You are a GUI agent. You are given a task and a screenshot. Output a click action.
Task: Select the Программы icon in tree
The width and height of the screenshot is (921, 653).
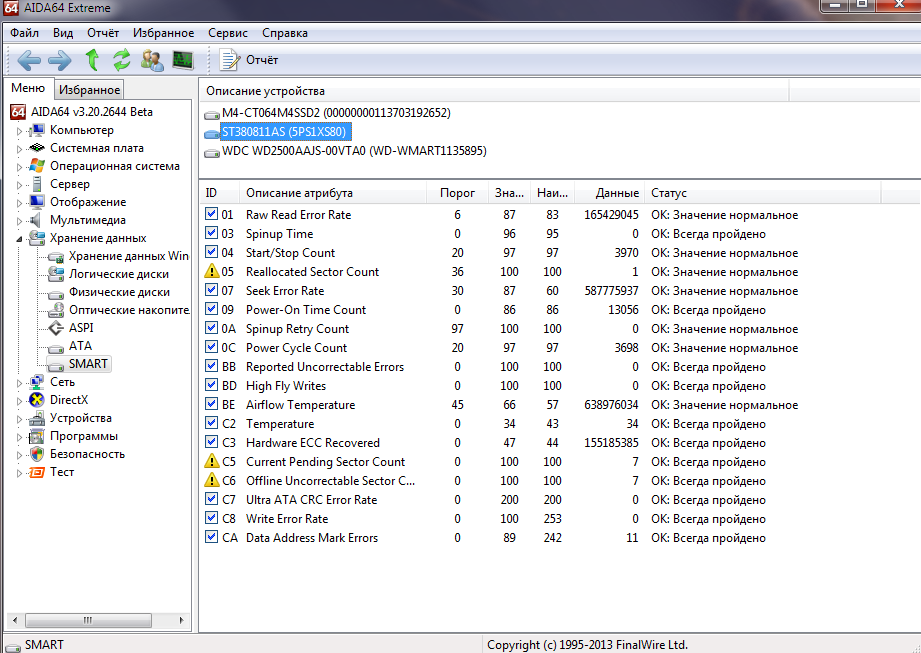37,436
